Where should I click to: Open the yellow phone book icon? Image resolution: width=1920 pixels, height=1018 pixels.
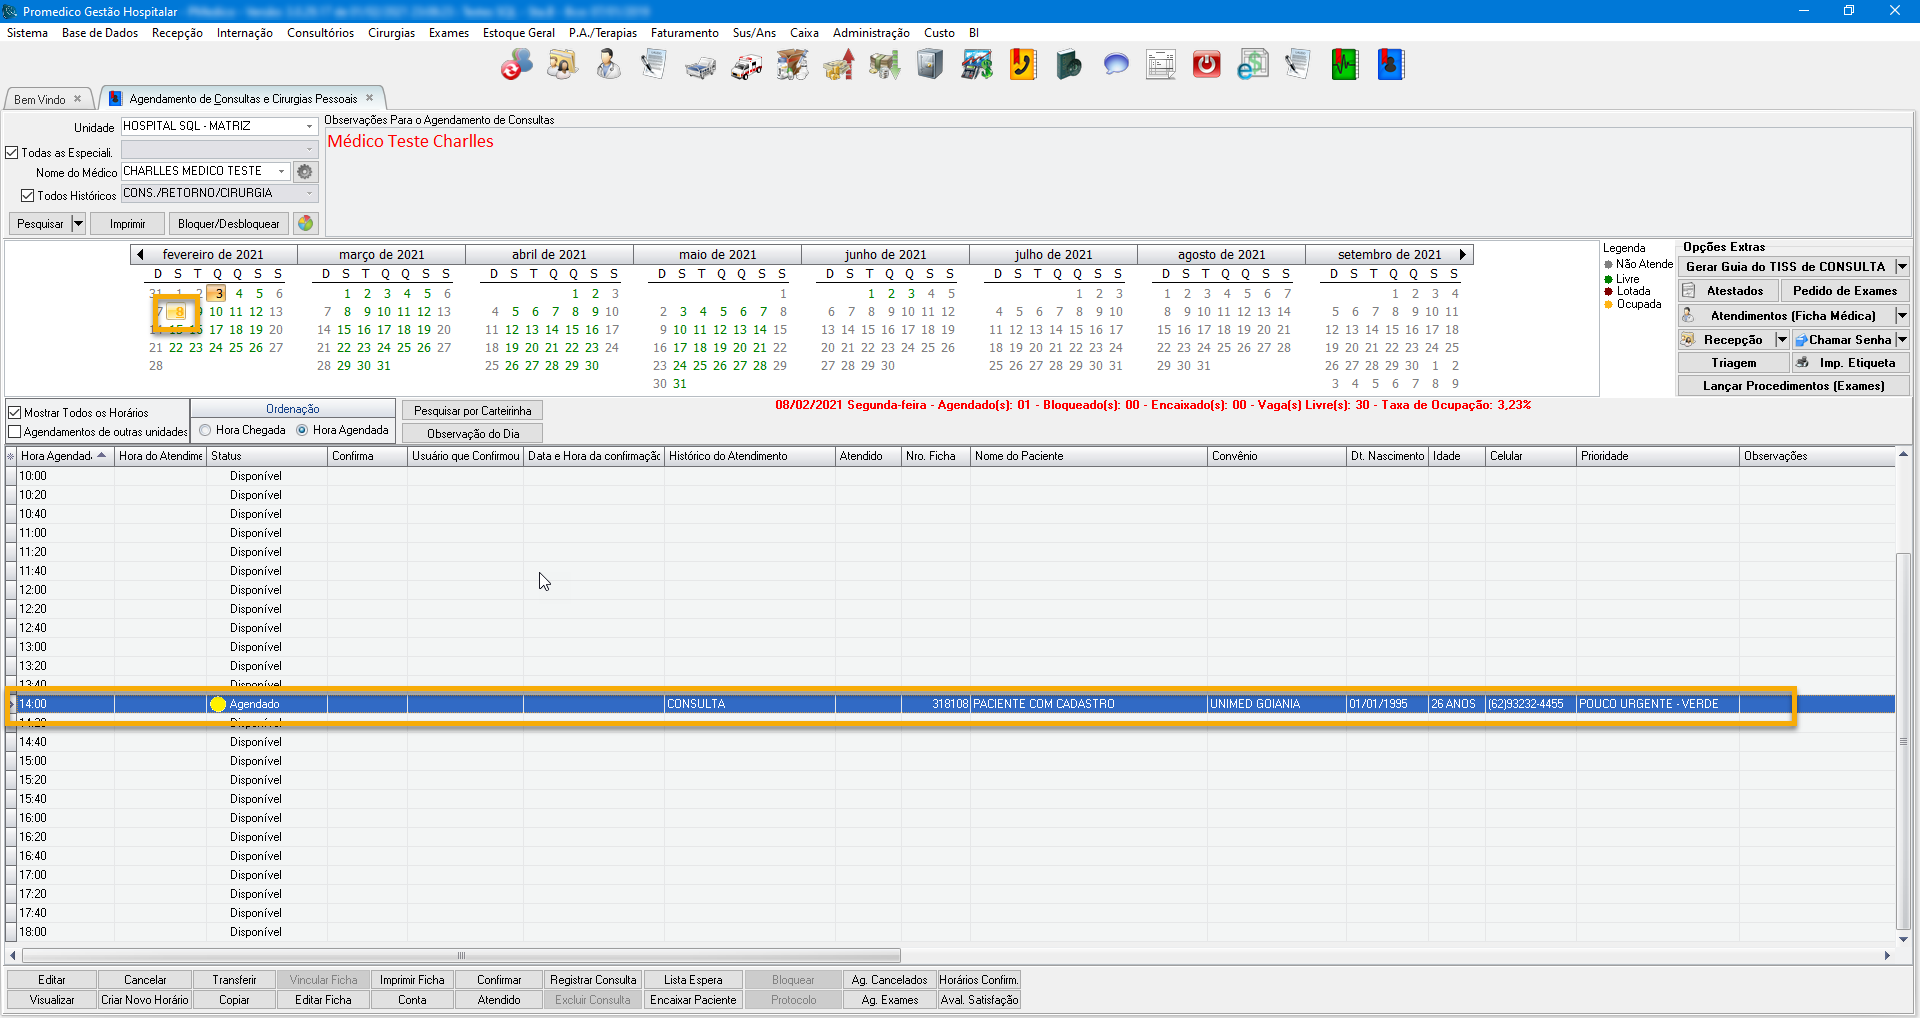(1022, 66)
